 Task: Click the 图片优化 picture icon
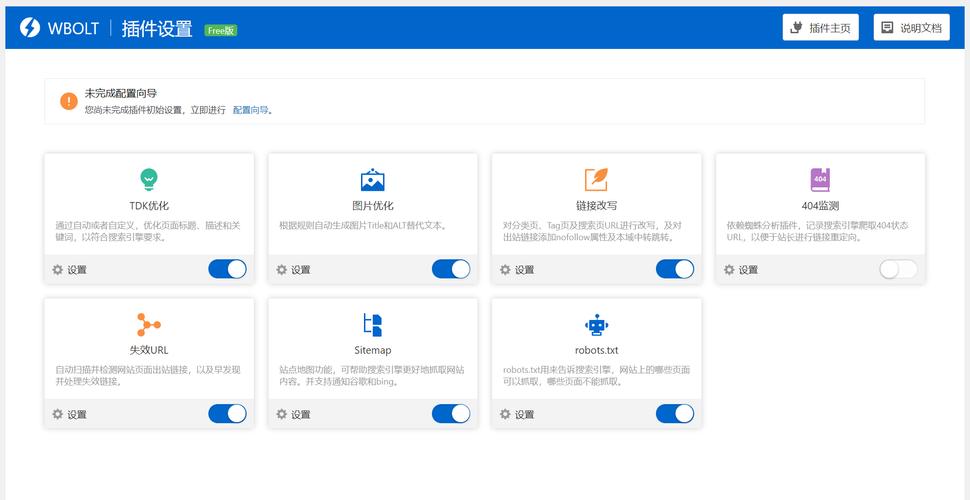372,180
